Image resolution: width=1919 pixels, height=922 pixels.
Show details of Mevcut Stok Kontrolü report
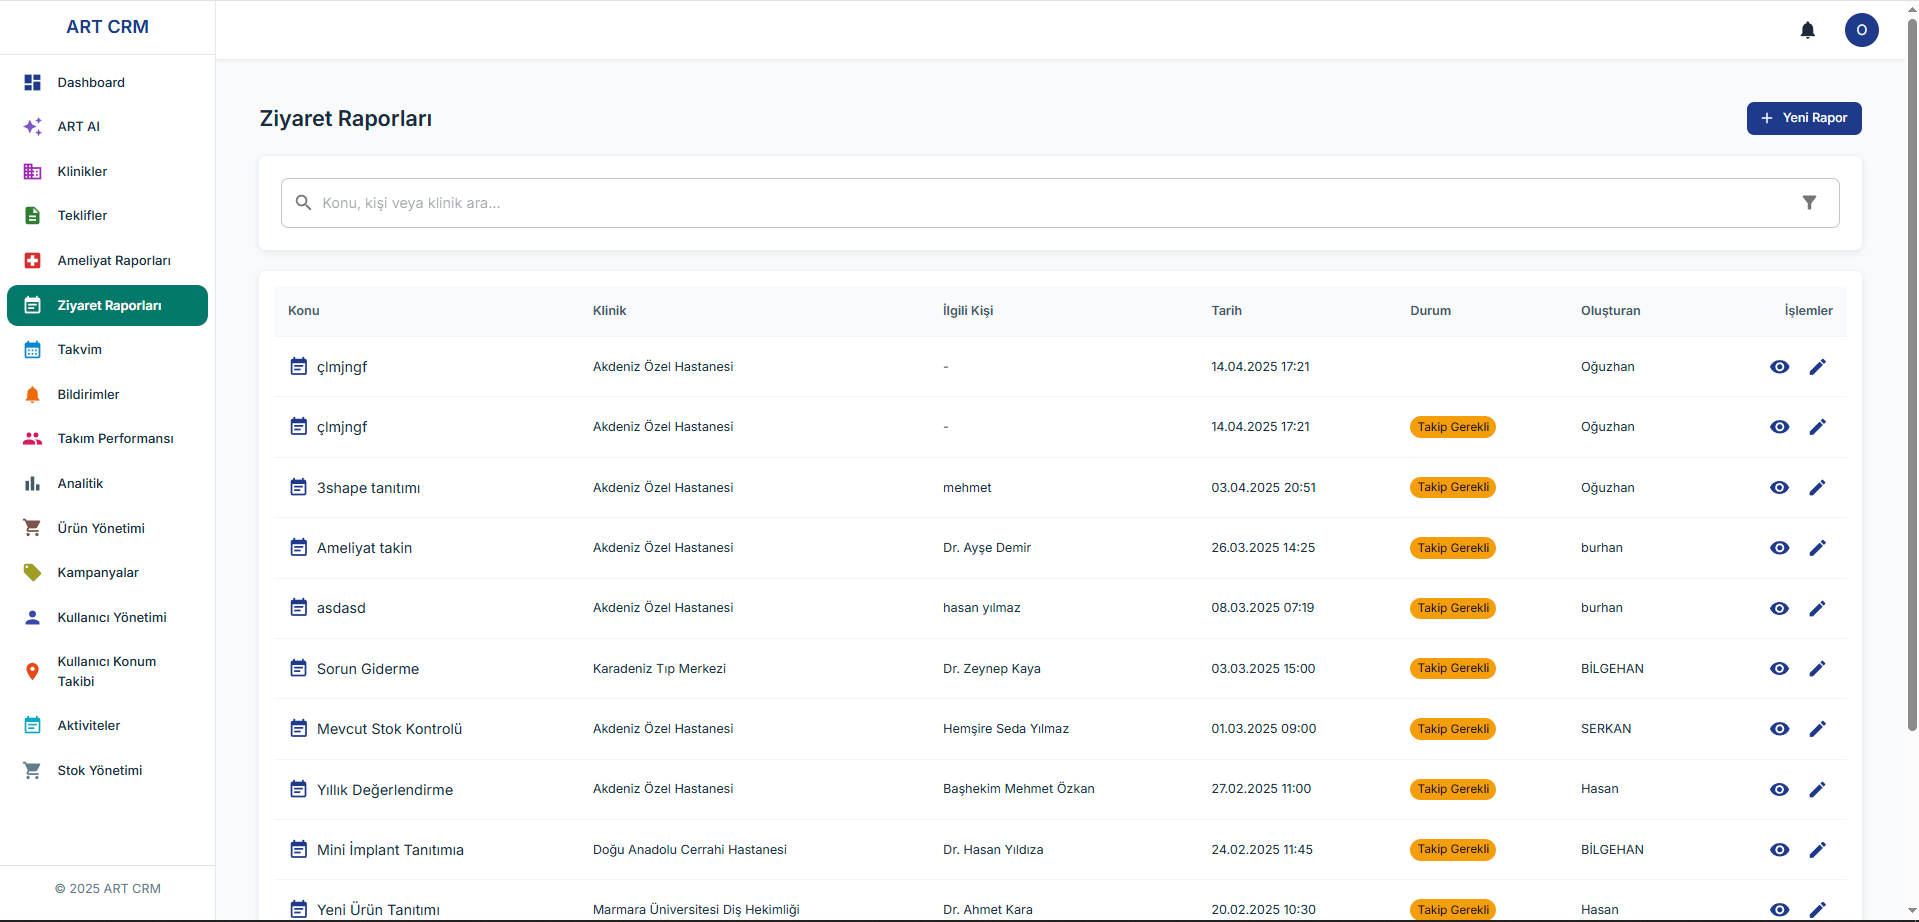1779,729
